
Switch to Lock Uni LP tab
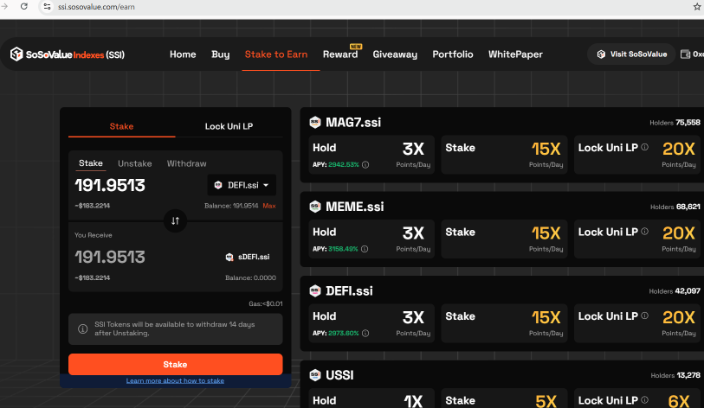pos(229,126)
